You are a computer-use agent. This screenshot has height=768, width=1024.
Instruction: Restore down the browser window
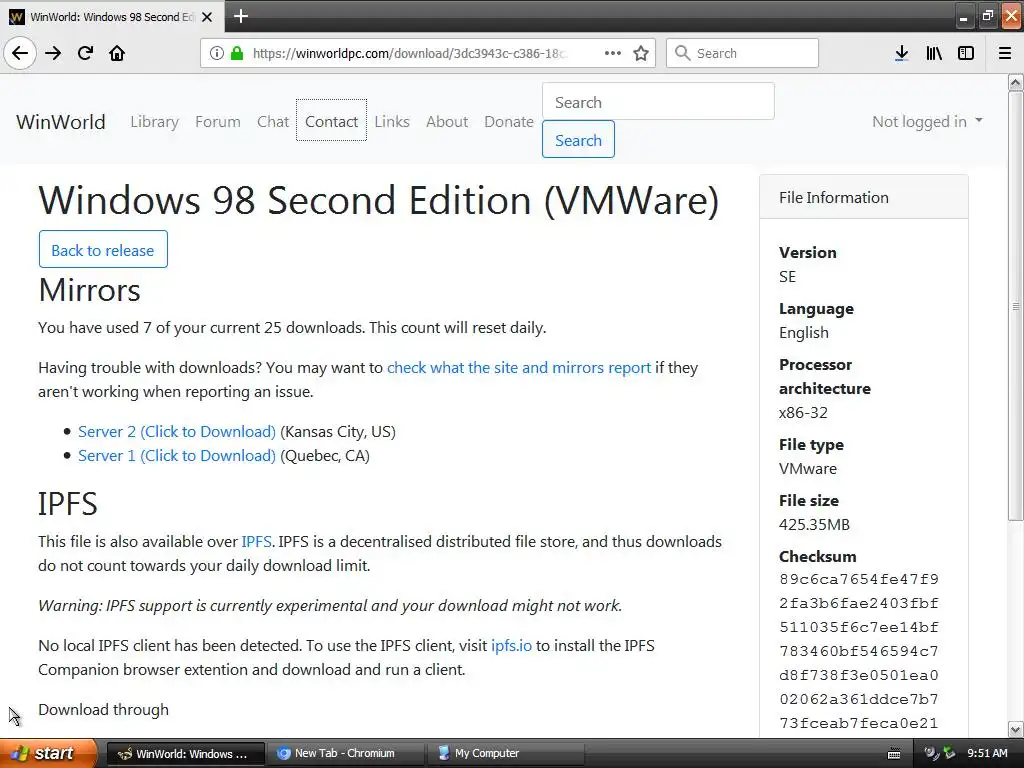point(987,16)
